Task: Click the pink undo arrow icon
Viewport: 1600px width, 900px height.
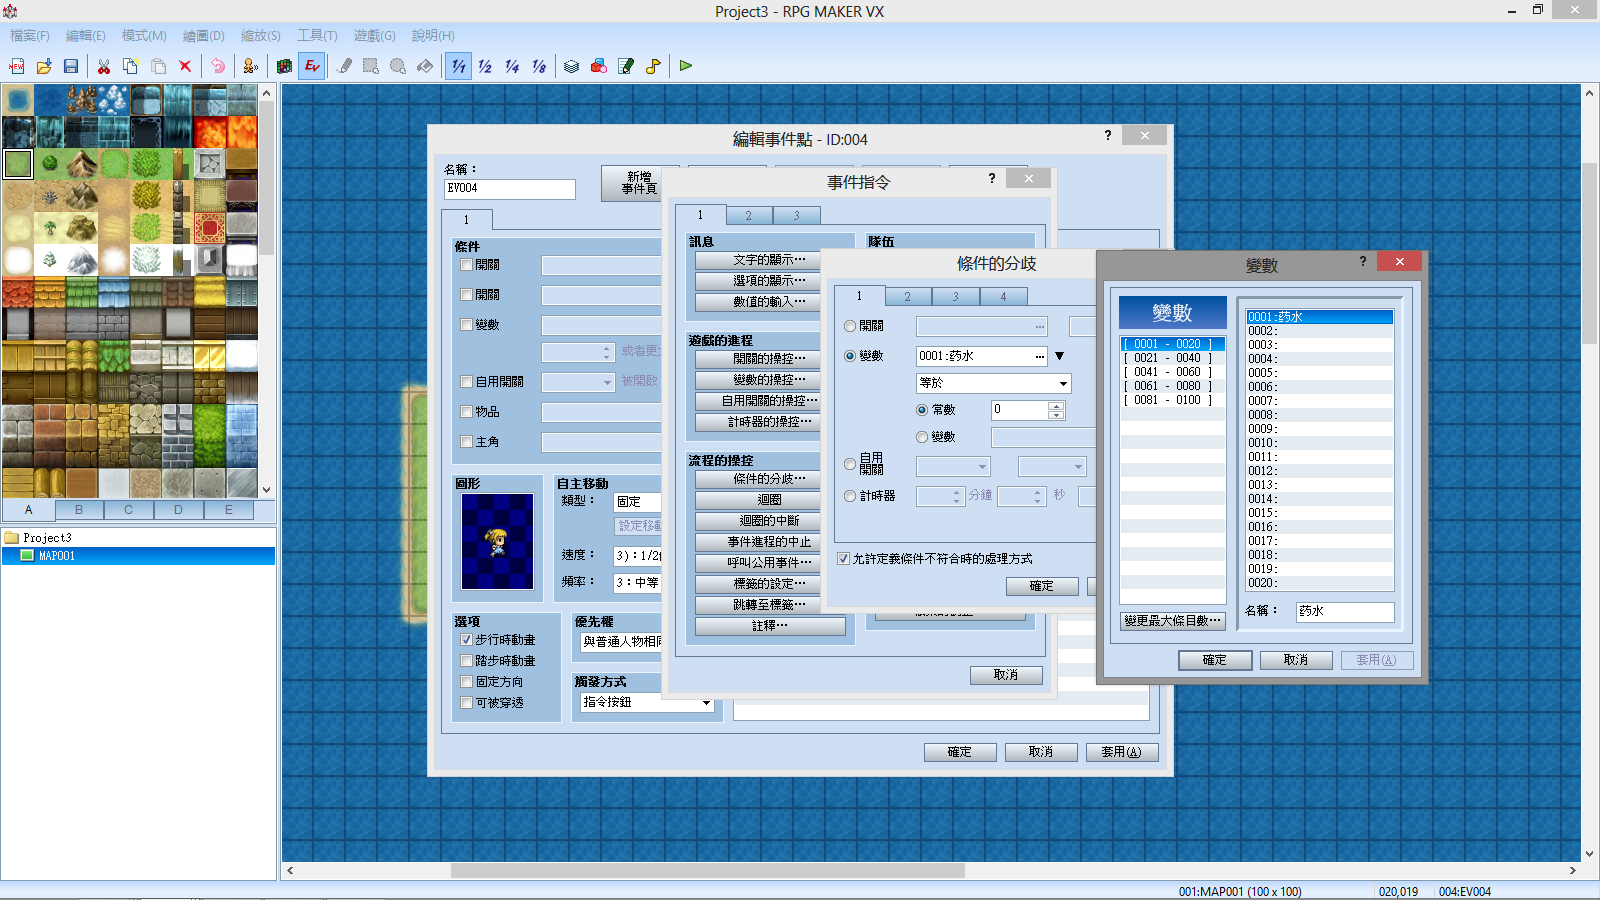Action: [x=218, y=66]
